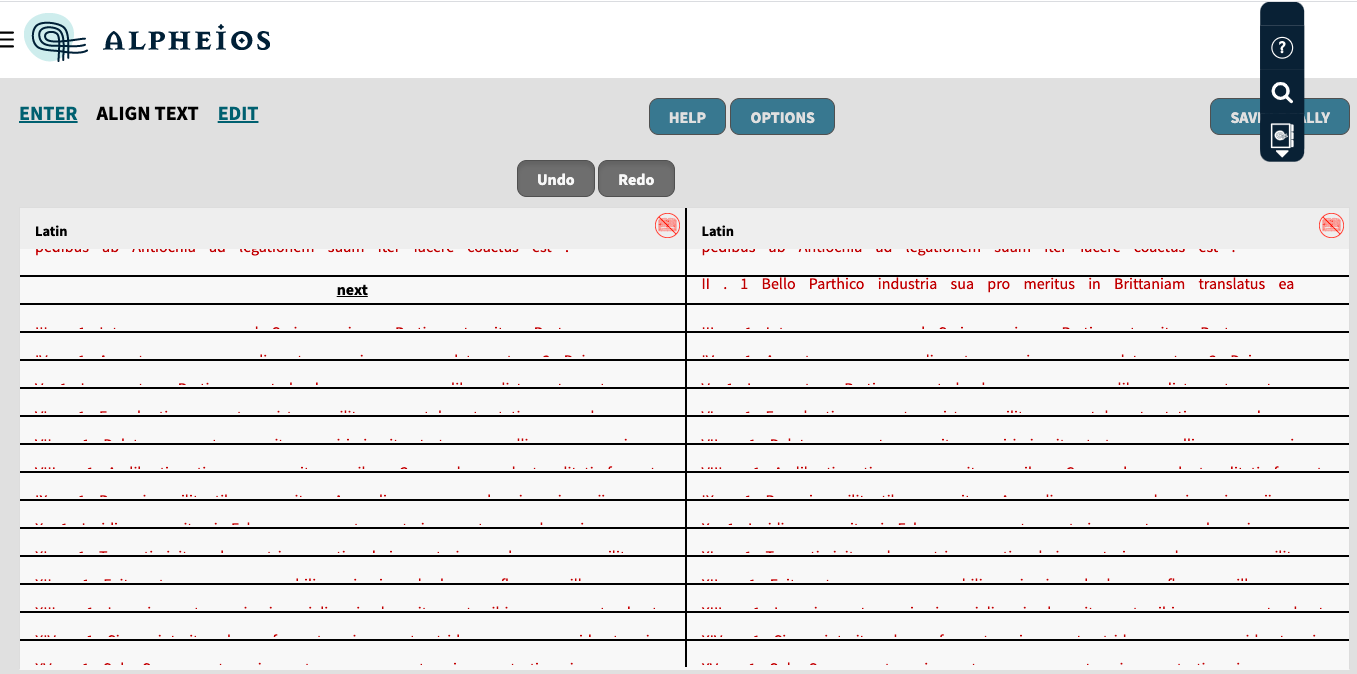The image size is (1357, 674).
Task: Open the hamburger navigation menu
Action: [x=8, y=39]
